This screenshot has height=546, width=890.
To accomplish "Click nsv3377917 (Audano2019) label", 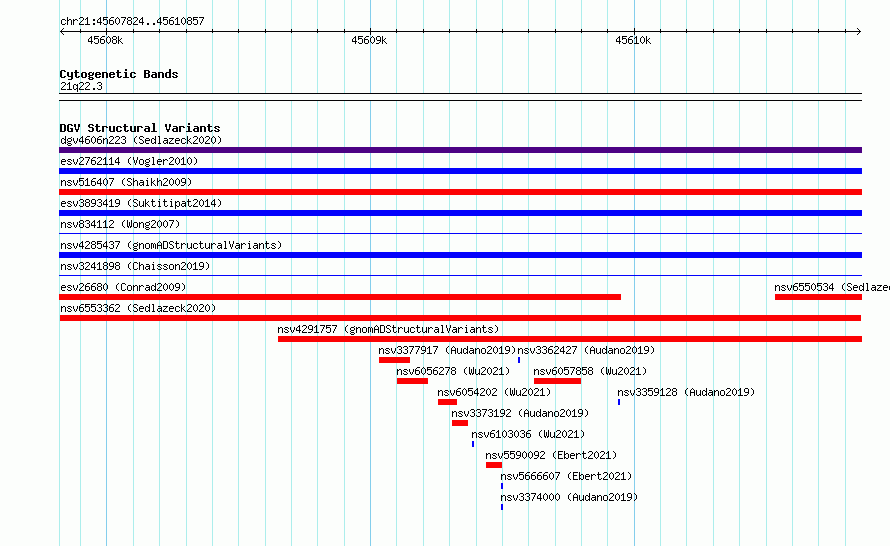I will point(447,350).
